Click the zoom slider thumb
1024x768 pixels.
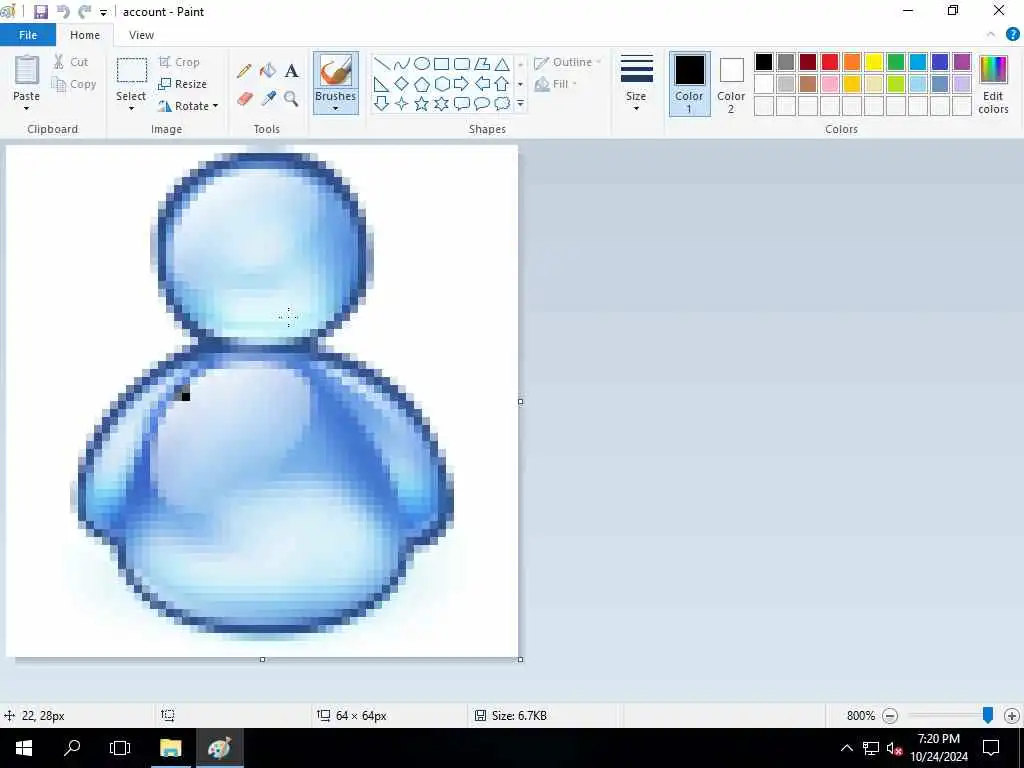988,716
